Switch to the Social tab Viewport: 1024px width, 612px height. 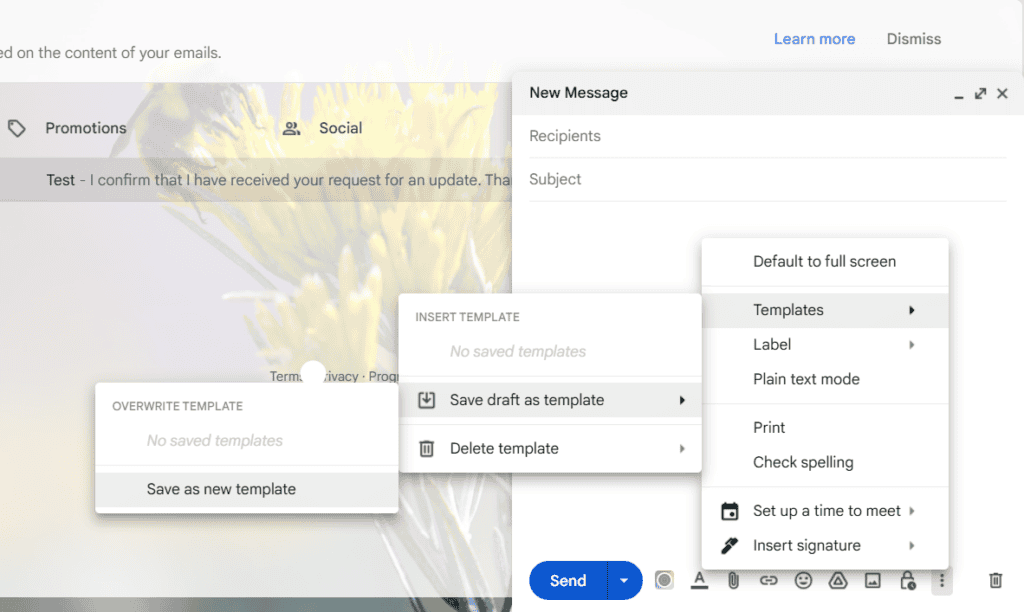click(340, 128)
